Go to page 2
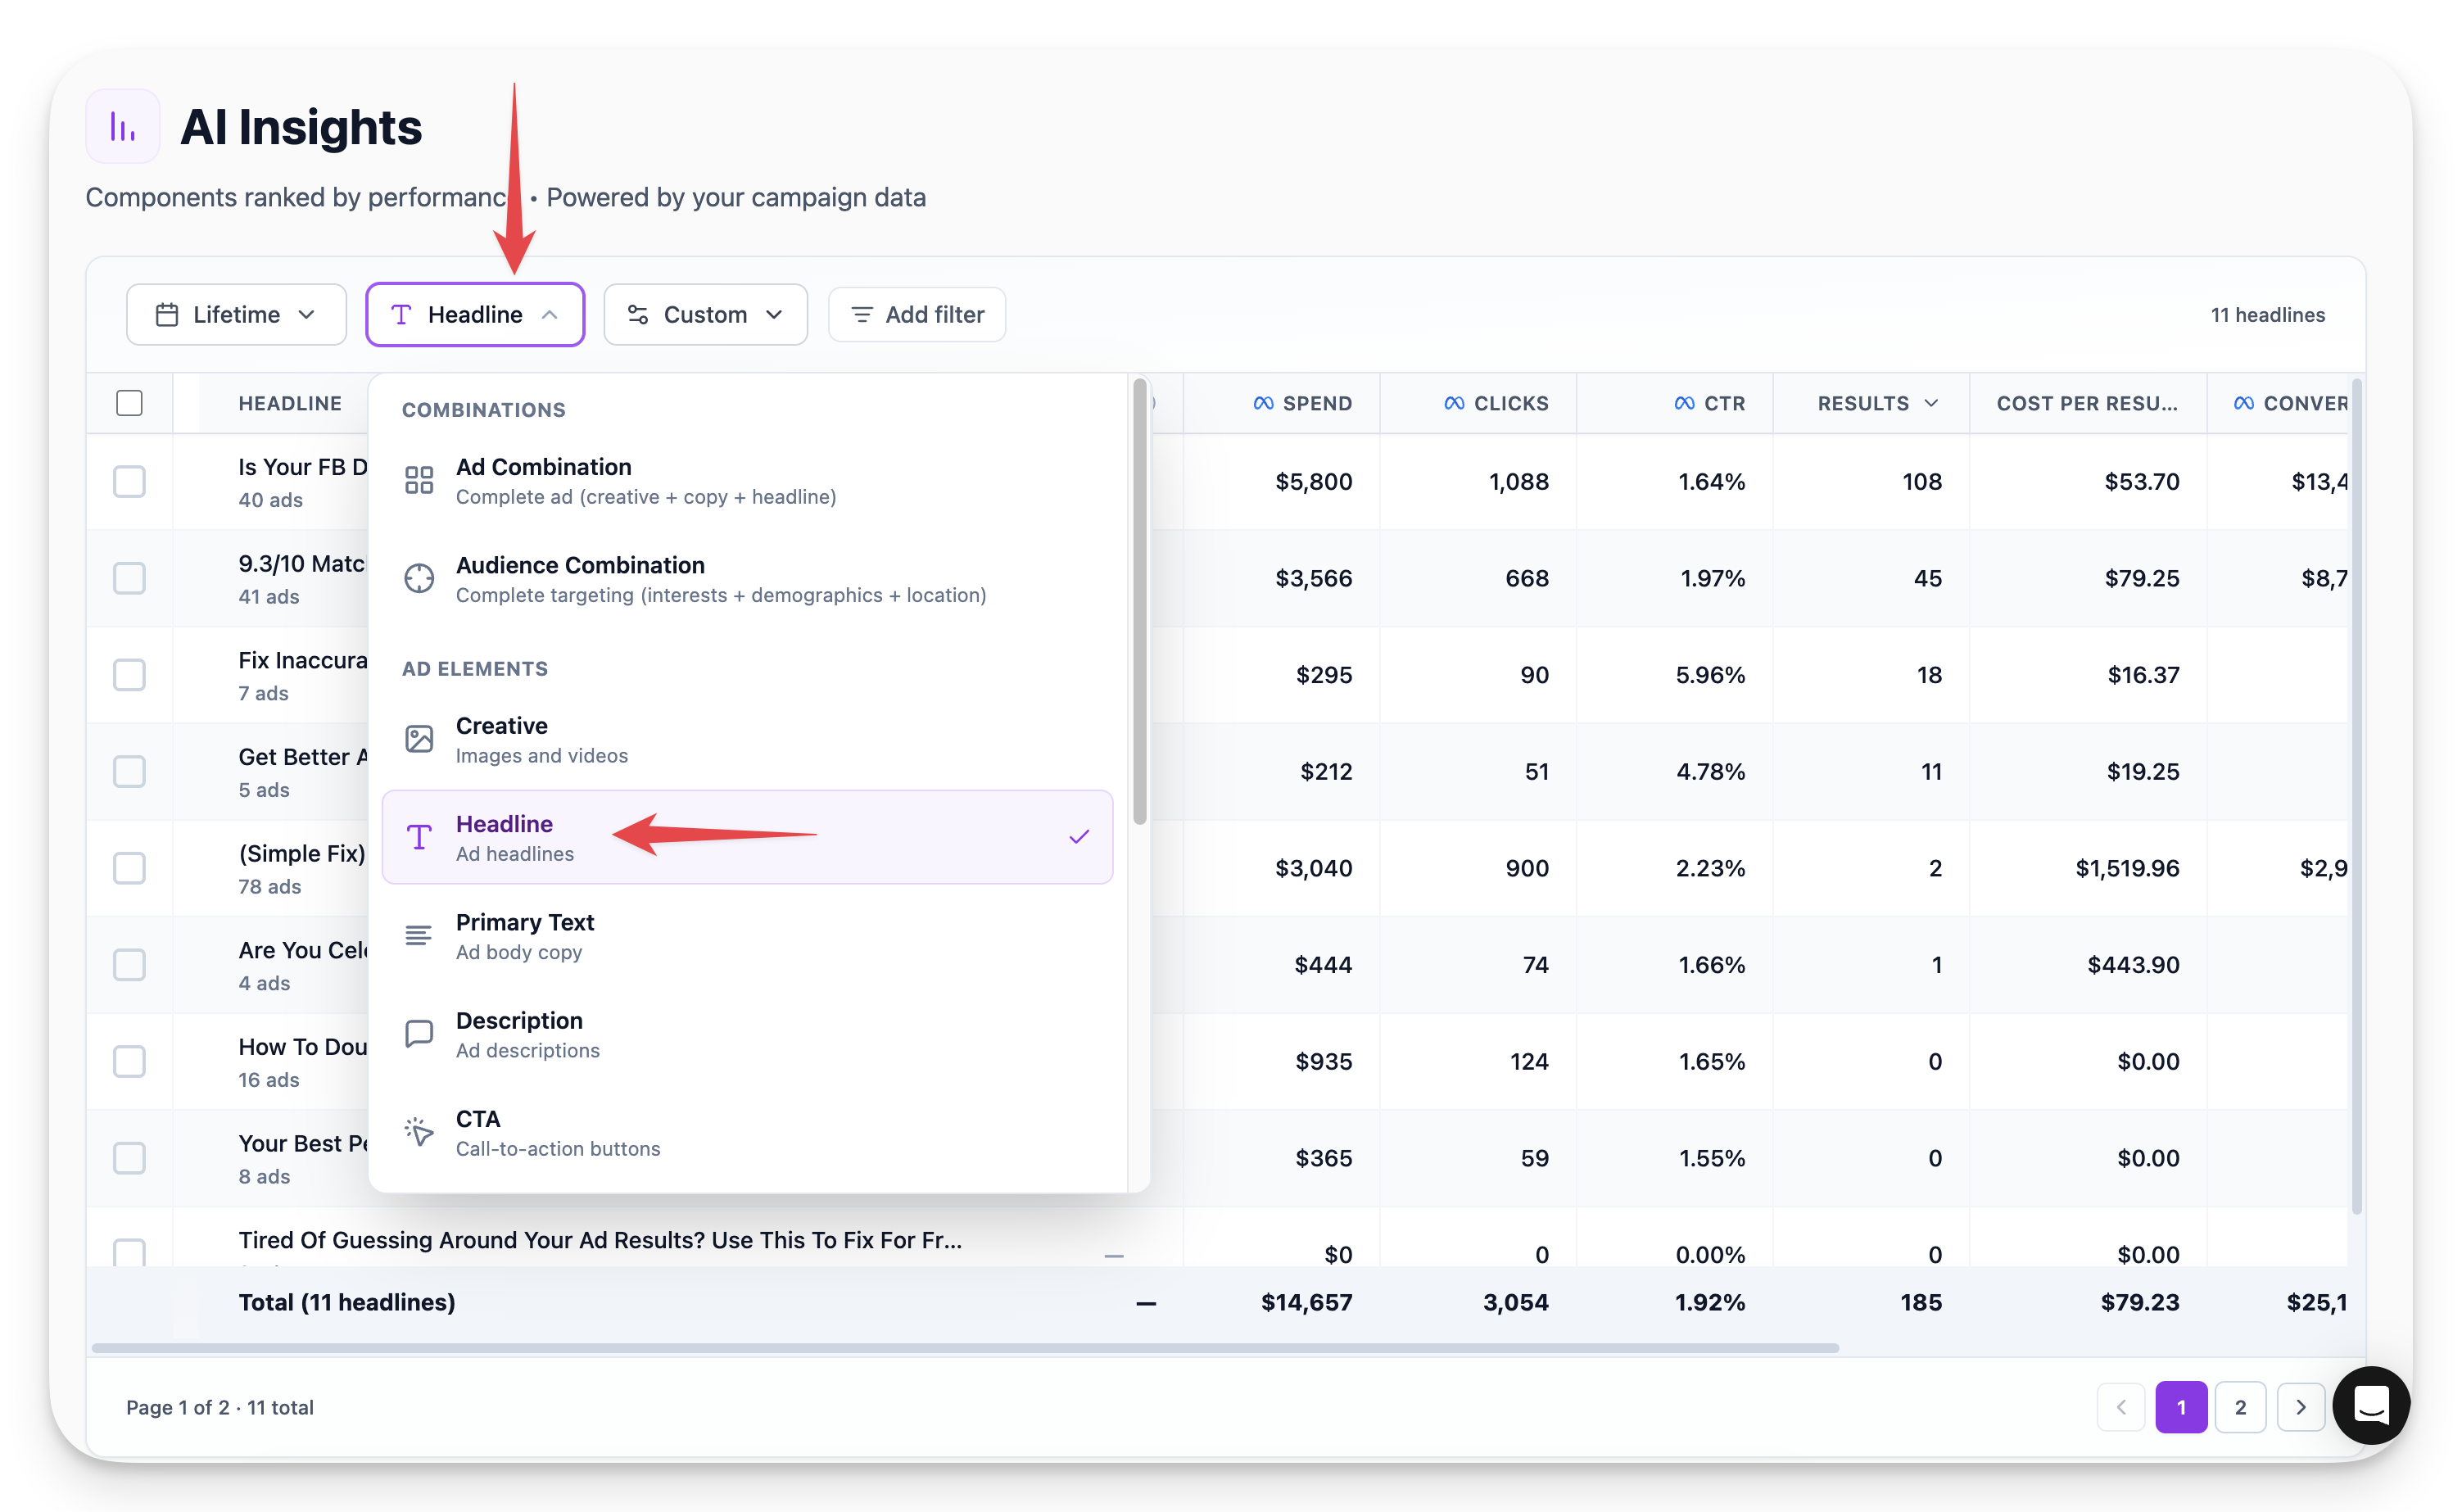Screen dimensions: 2462x1512 click(x=2240, y=1407)
